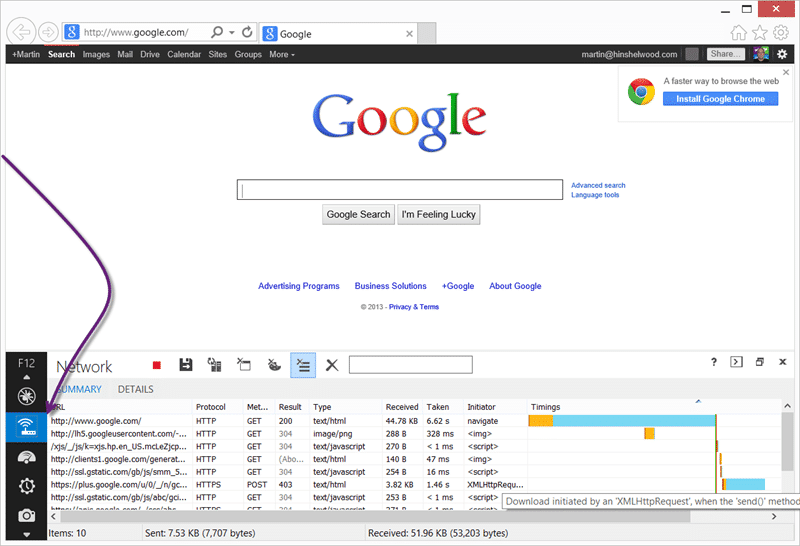Switch to the DETAILS tab
The height and width of the screenshot is (546, 800).
click(135, 389)
